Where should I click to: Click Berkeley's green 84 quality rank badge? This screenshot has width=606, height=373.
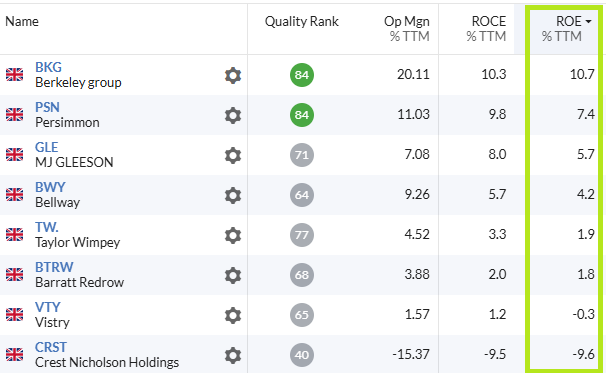click(x=302, y=75)
